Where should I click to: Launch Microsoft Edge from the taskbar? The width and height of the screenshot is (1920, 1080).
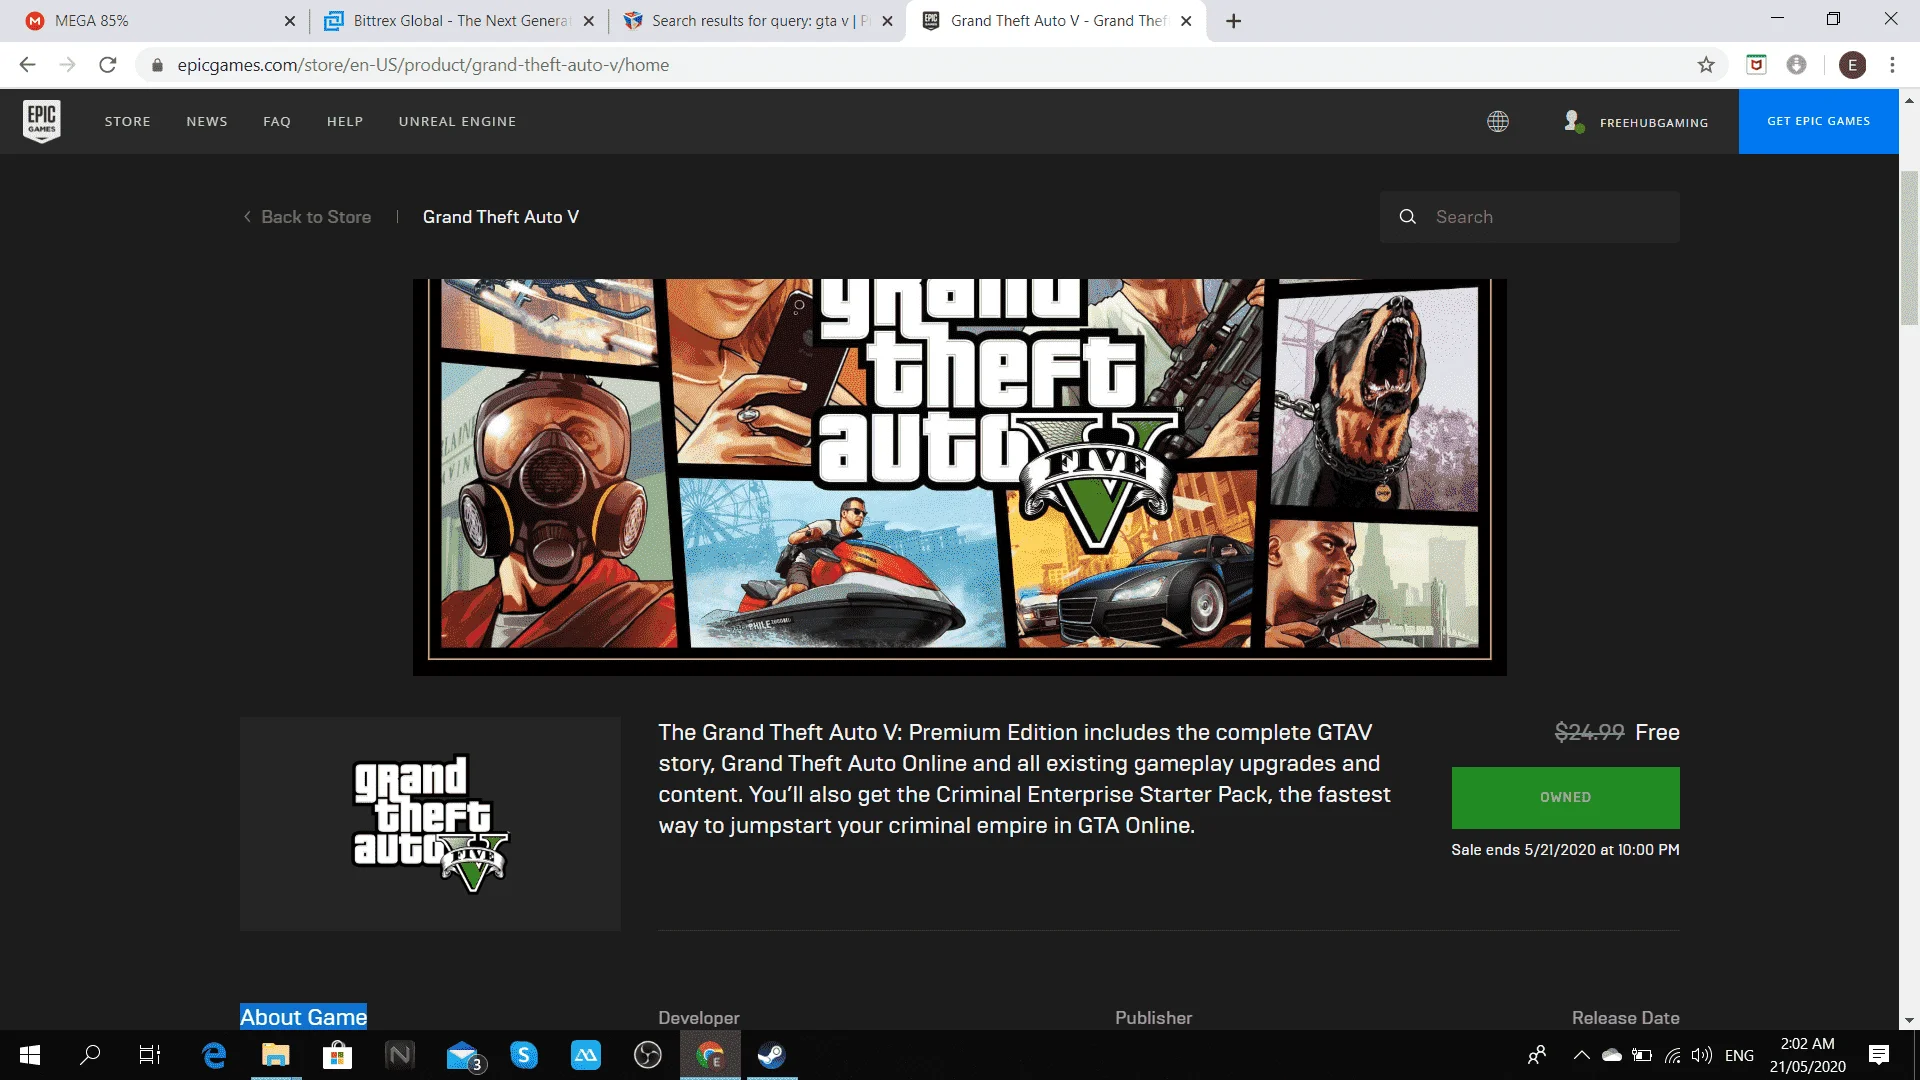[x=214, y=1055]
